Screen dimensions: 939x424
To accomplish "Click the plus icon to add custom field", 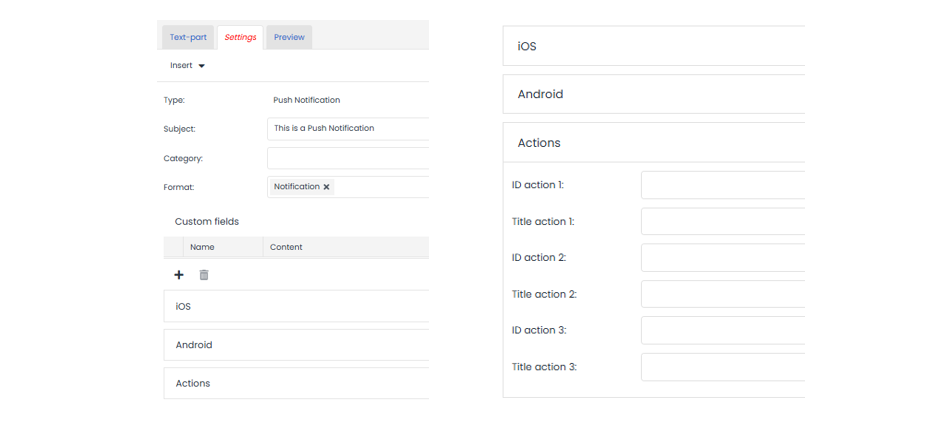I will (x=179, y=275).
